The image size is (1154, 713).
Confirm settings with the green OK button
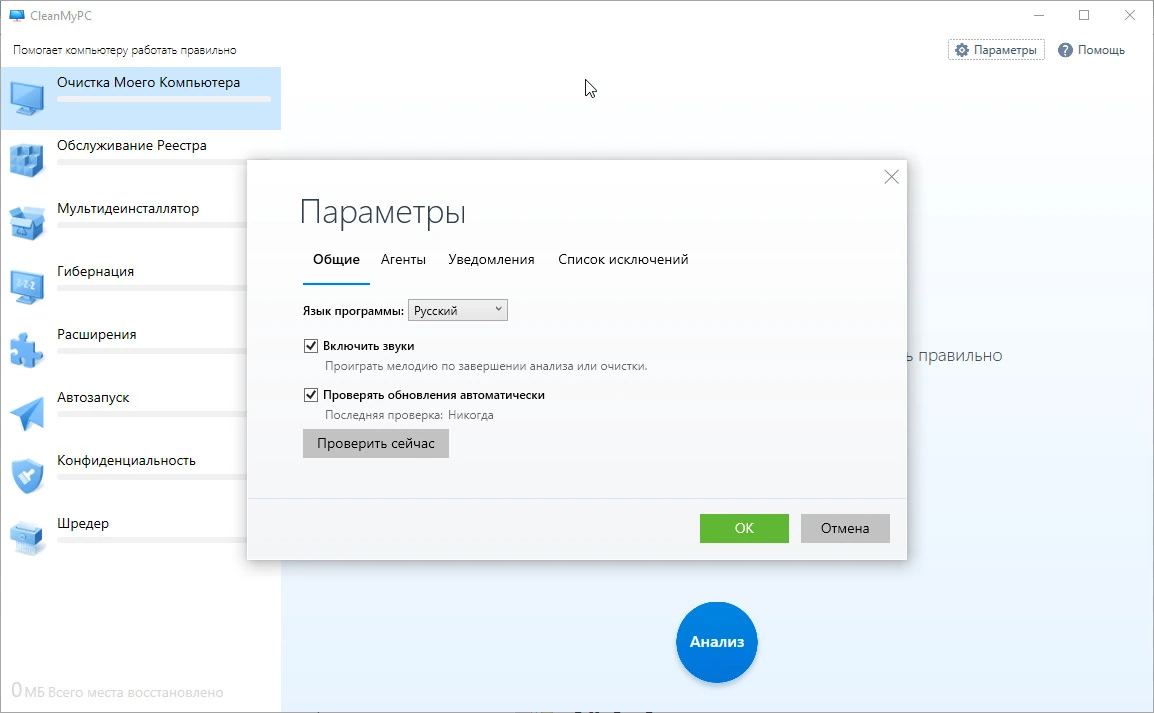point(744,528)
